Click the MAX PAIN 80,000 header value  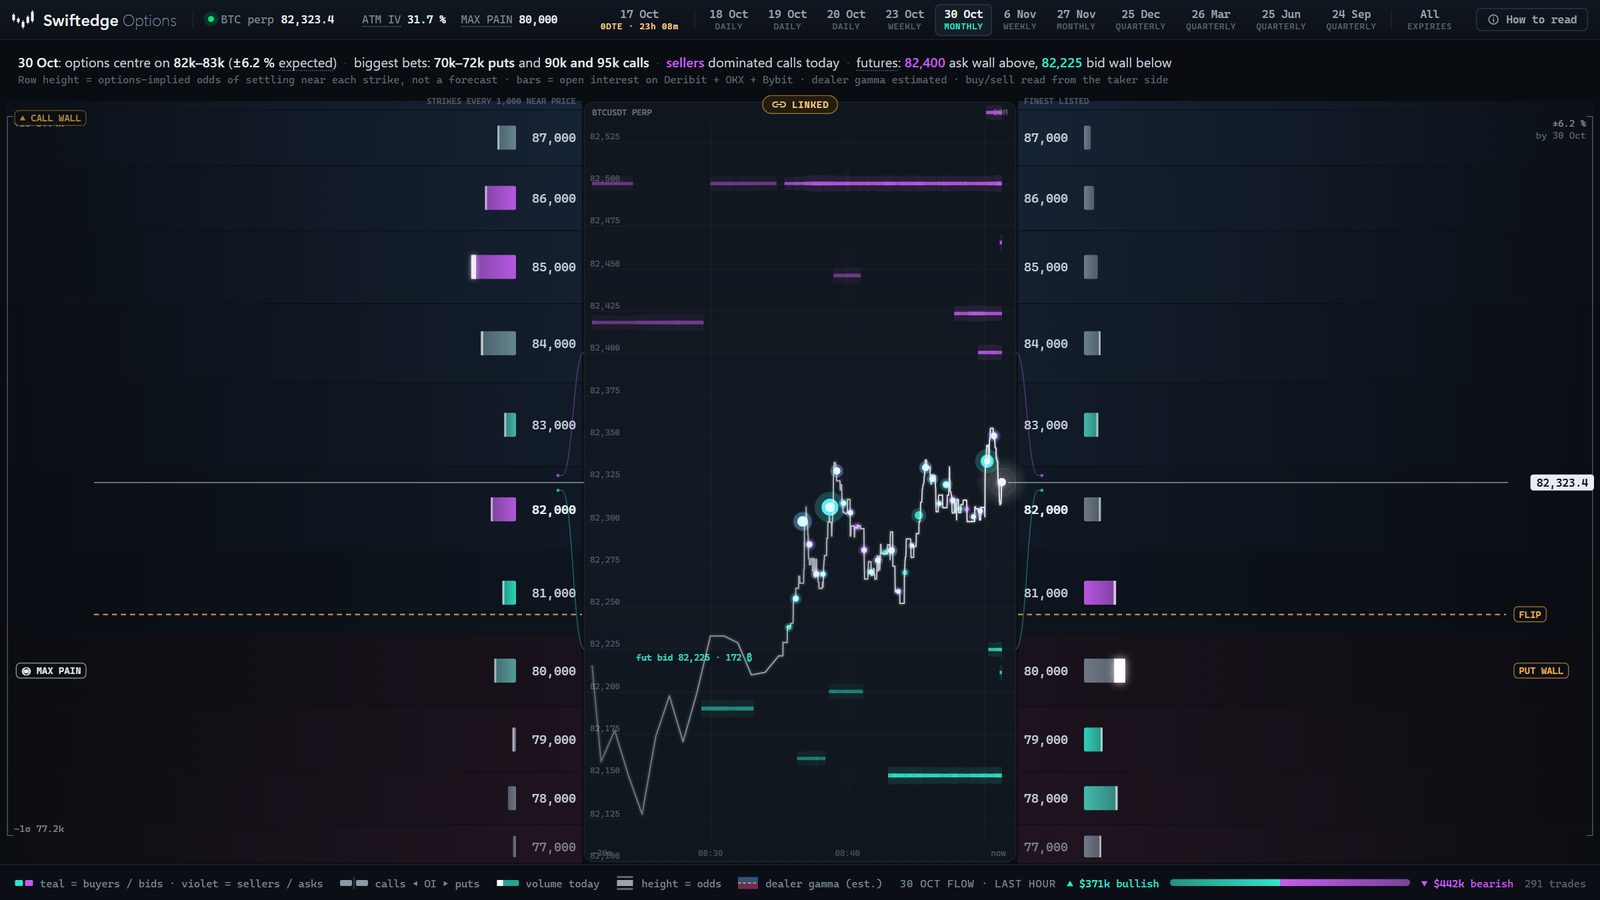point(509,19)
